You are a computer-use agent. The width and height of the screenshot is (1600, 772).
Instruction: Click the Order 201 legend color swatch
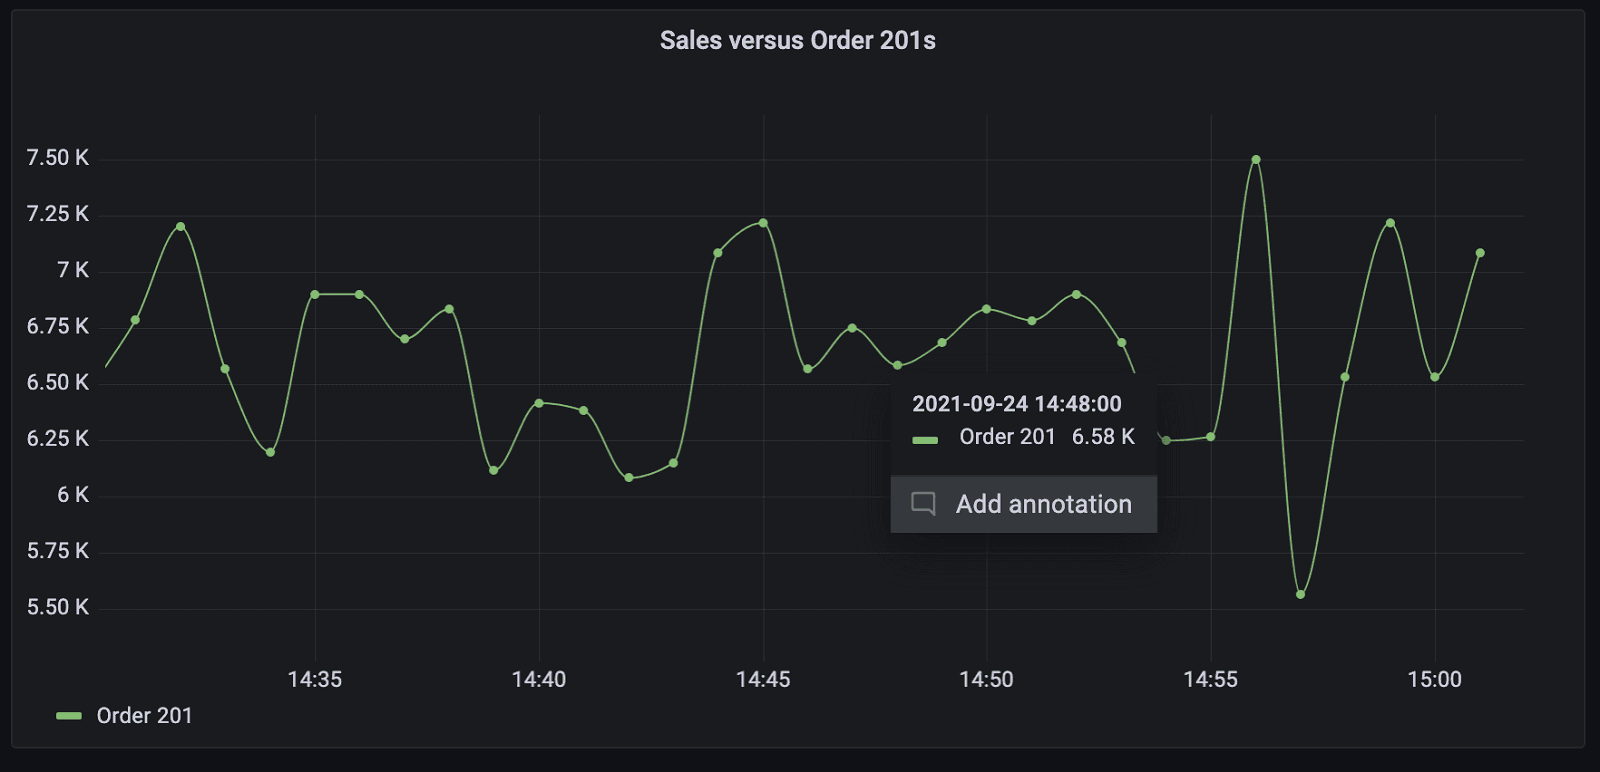coord(69,716)
